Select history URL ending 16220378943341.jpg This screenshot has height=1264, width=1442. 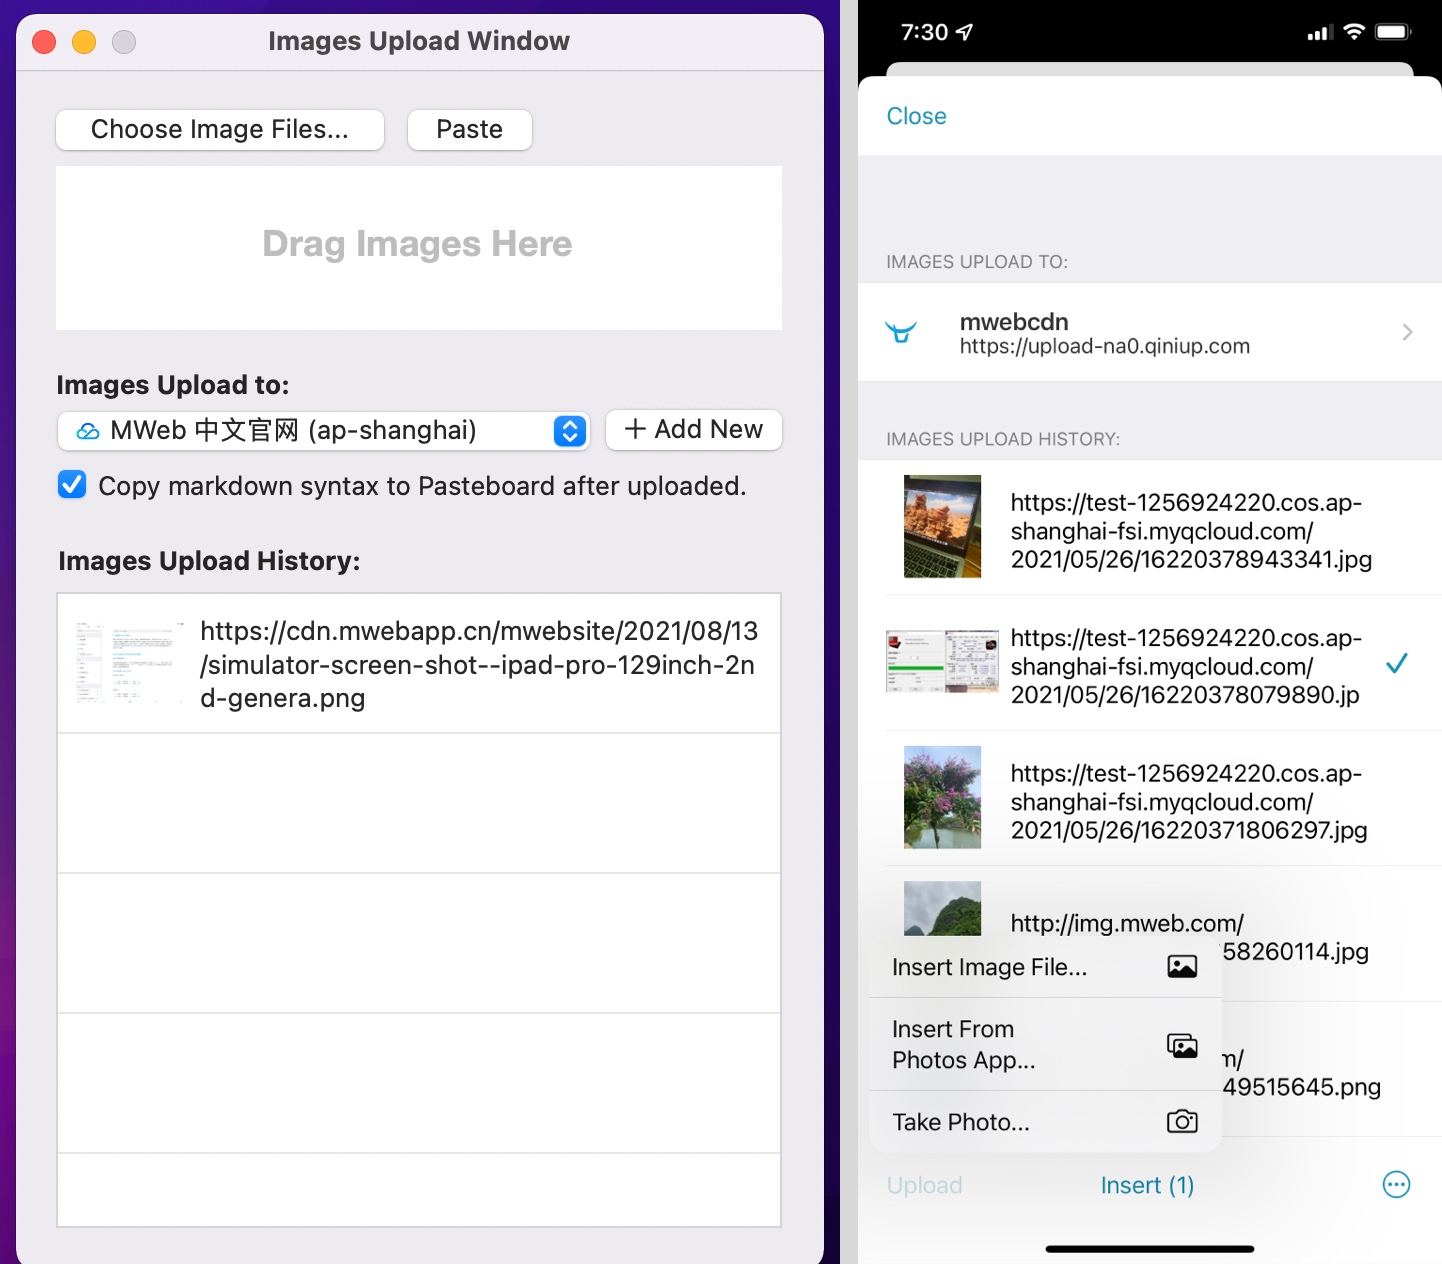point(1191,531)
